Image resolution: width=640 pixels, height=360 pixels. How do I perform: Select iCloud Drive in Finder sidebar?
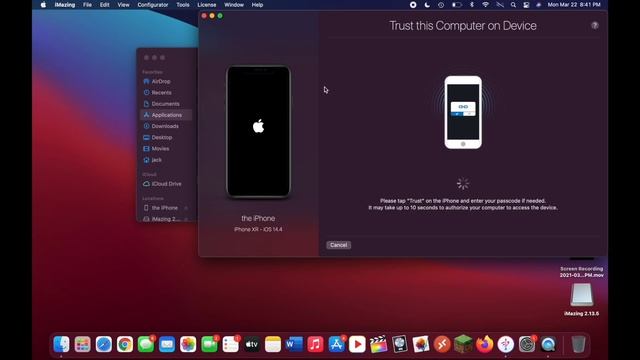tap(166, 184)
